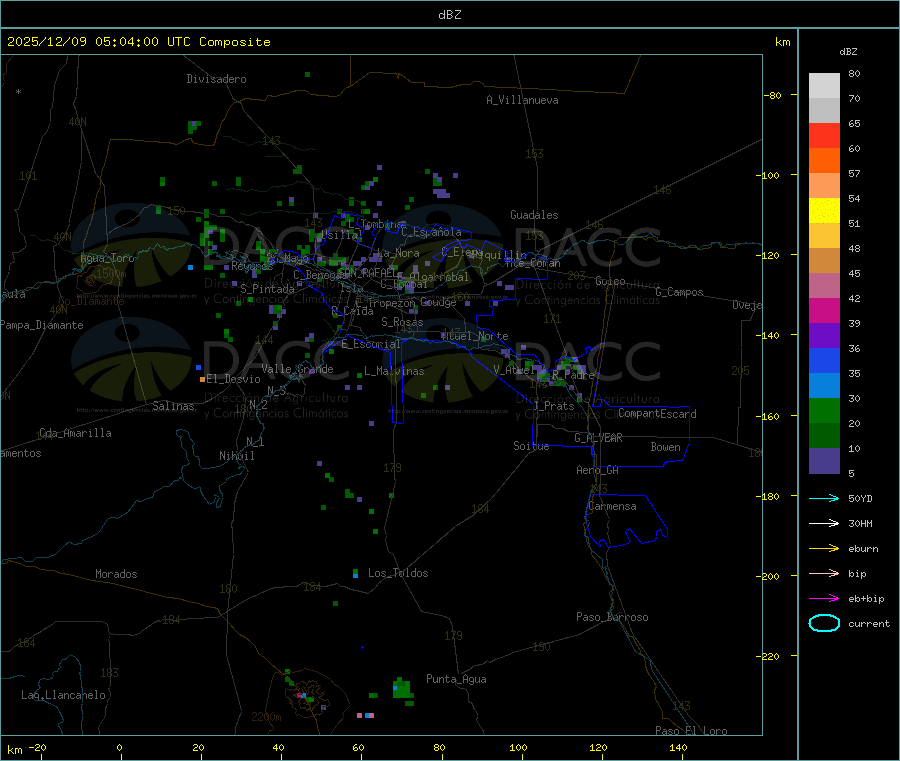Click the 'Paso_El_Loro' map label

click(691, 731)
